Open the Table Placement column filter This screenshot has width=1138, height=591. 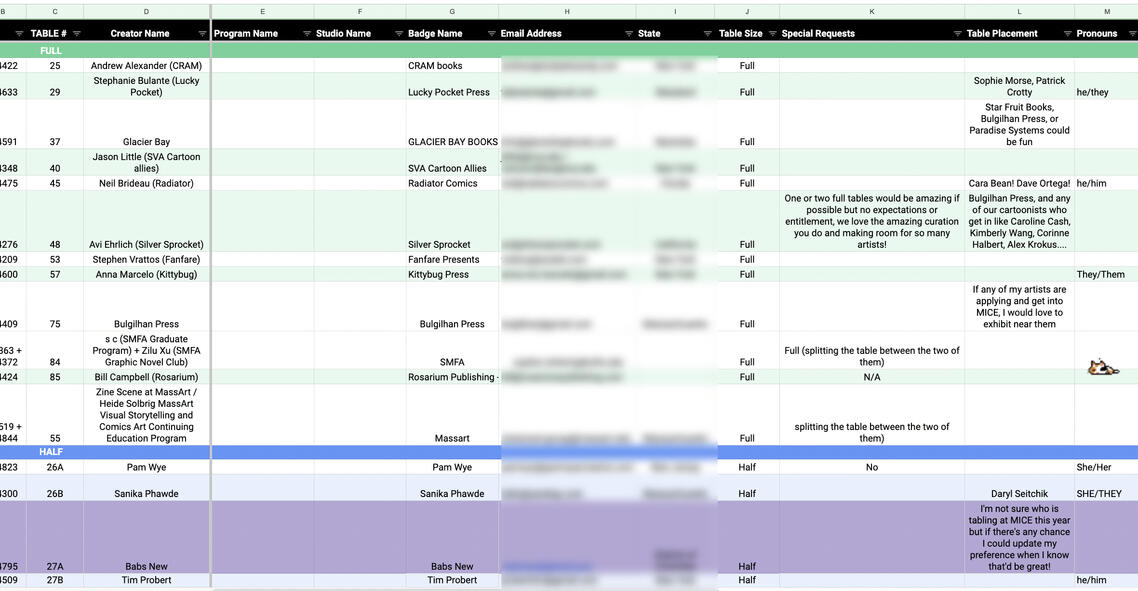click(x=1067, y=33)
